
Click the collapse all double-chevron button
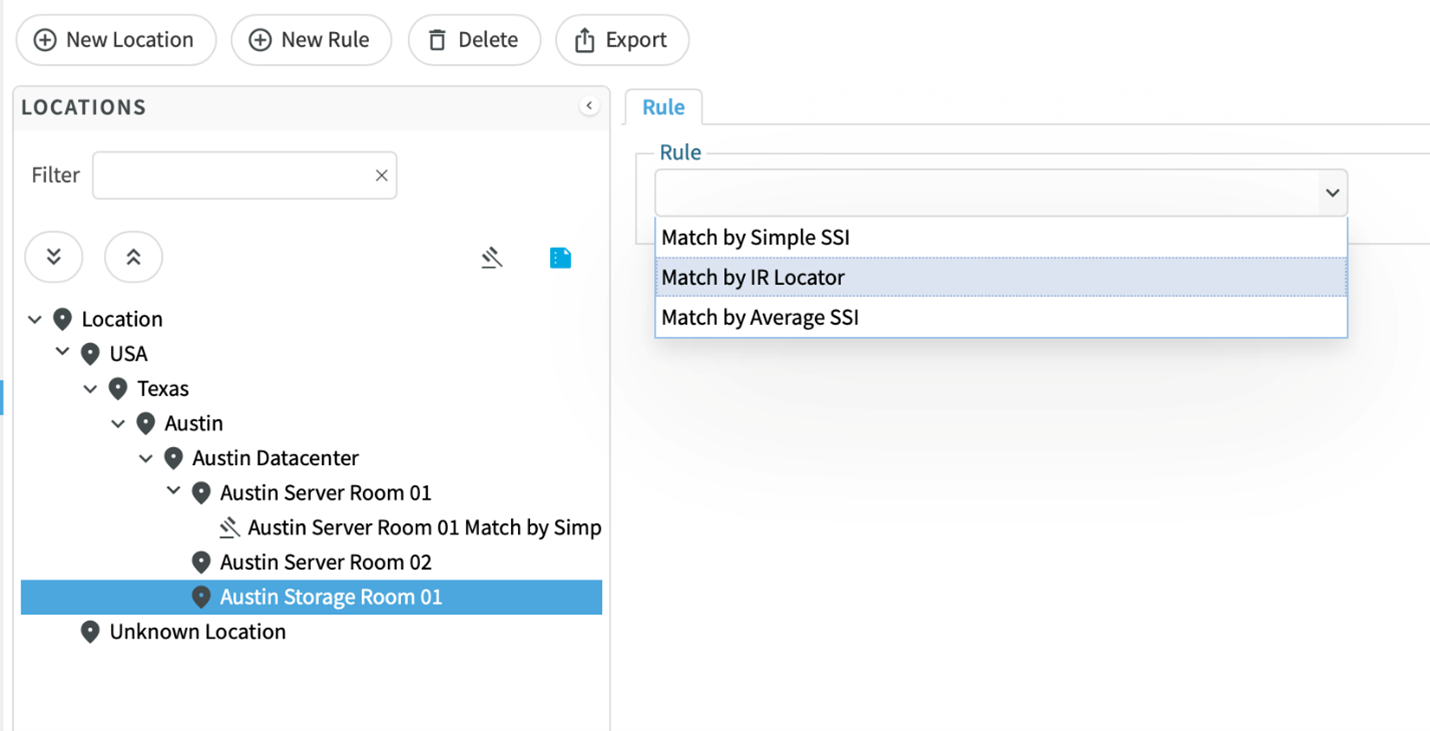(x=133, y=258)
